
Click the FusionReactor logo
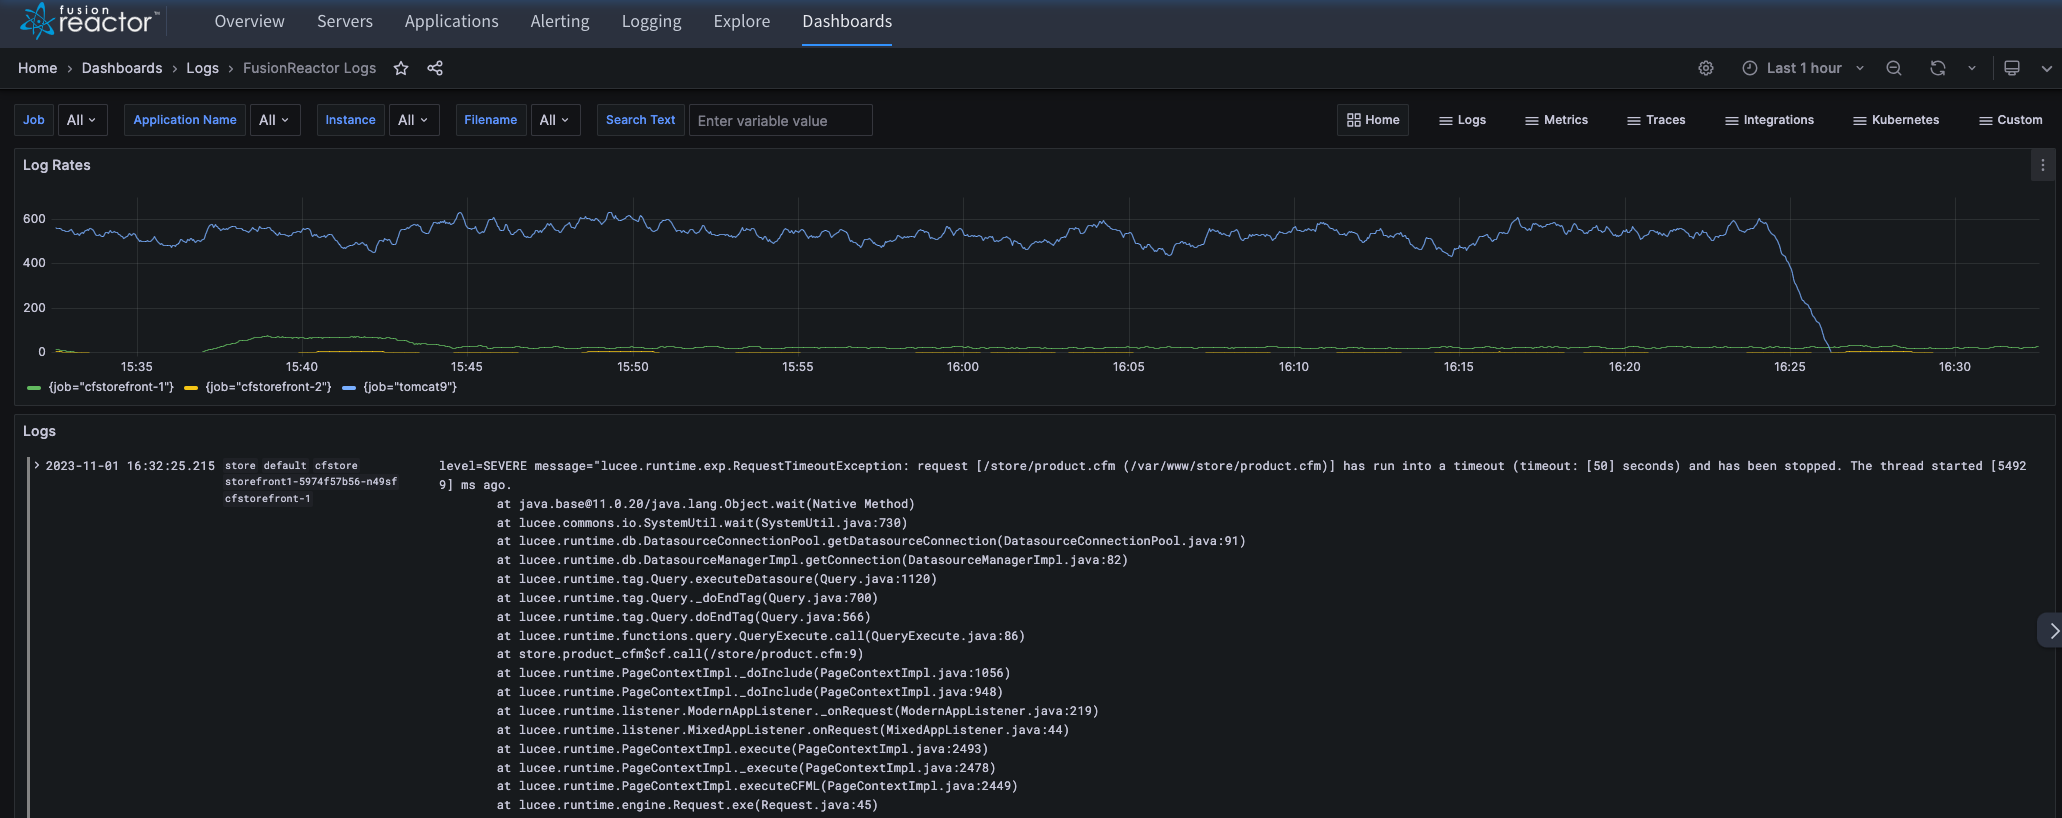pos(89,20)
